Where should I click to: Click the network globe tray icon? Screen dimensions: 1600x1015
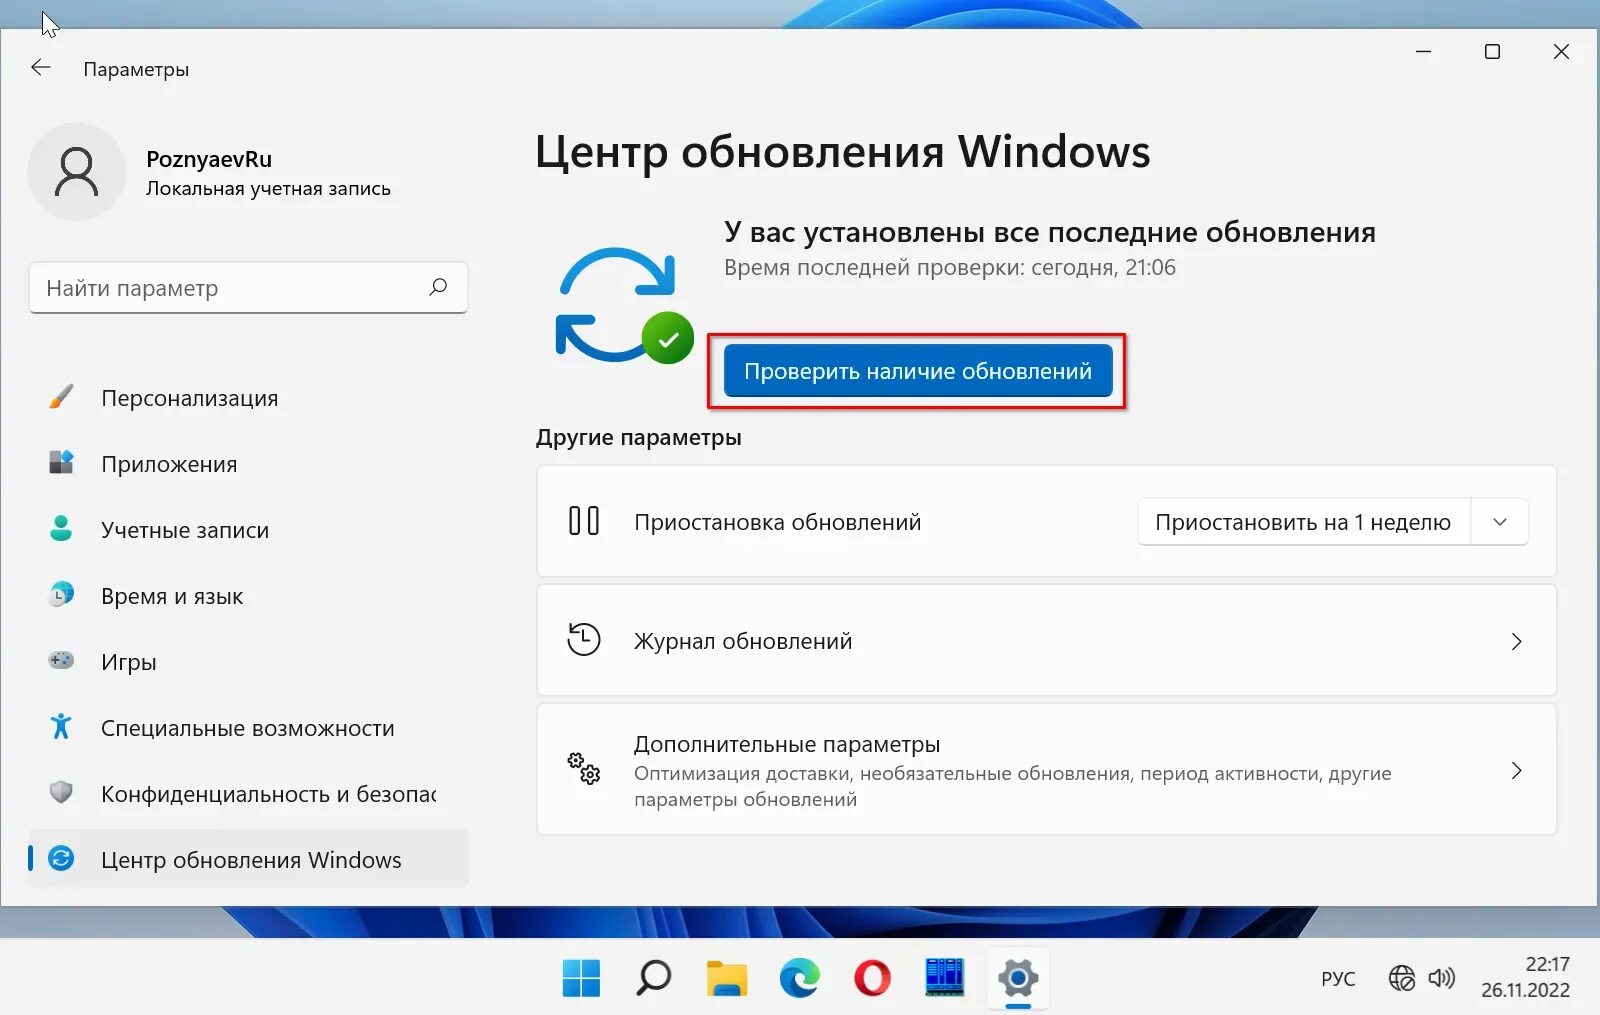pyautogui.click(x=1402, y=978)
